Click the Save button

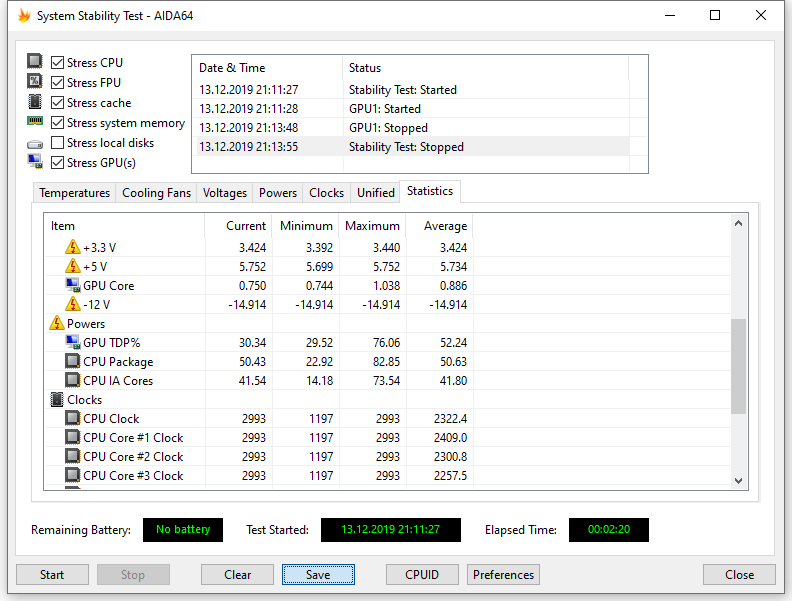pos(318,575)
